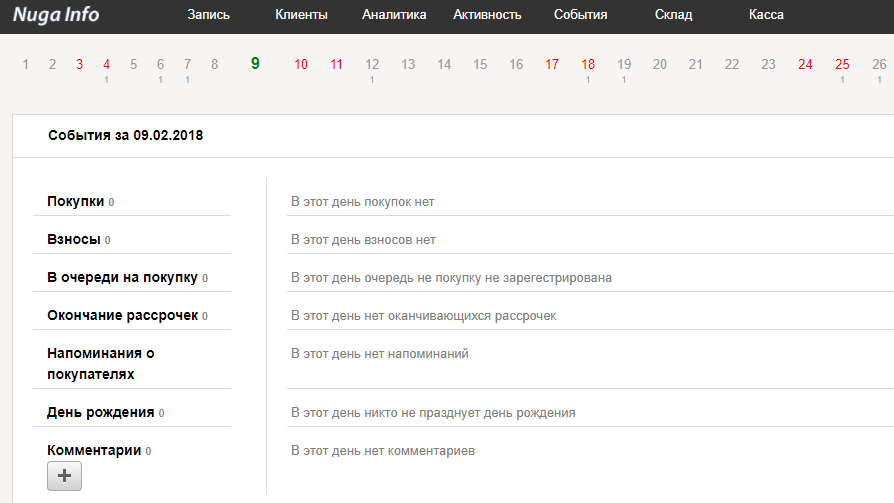This screenshot has height=503, width=894.
Task: Show Напоминания о покупателях category
Action: (x=101, y=363)
